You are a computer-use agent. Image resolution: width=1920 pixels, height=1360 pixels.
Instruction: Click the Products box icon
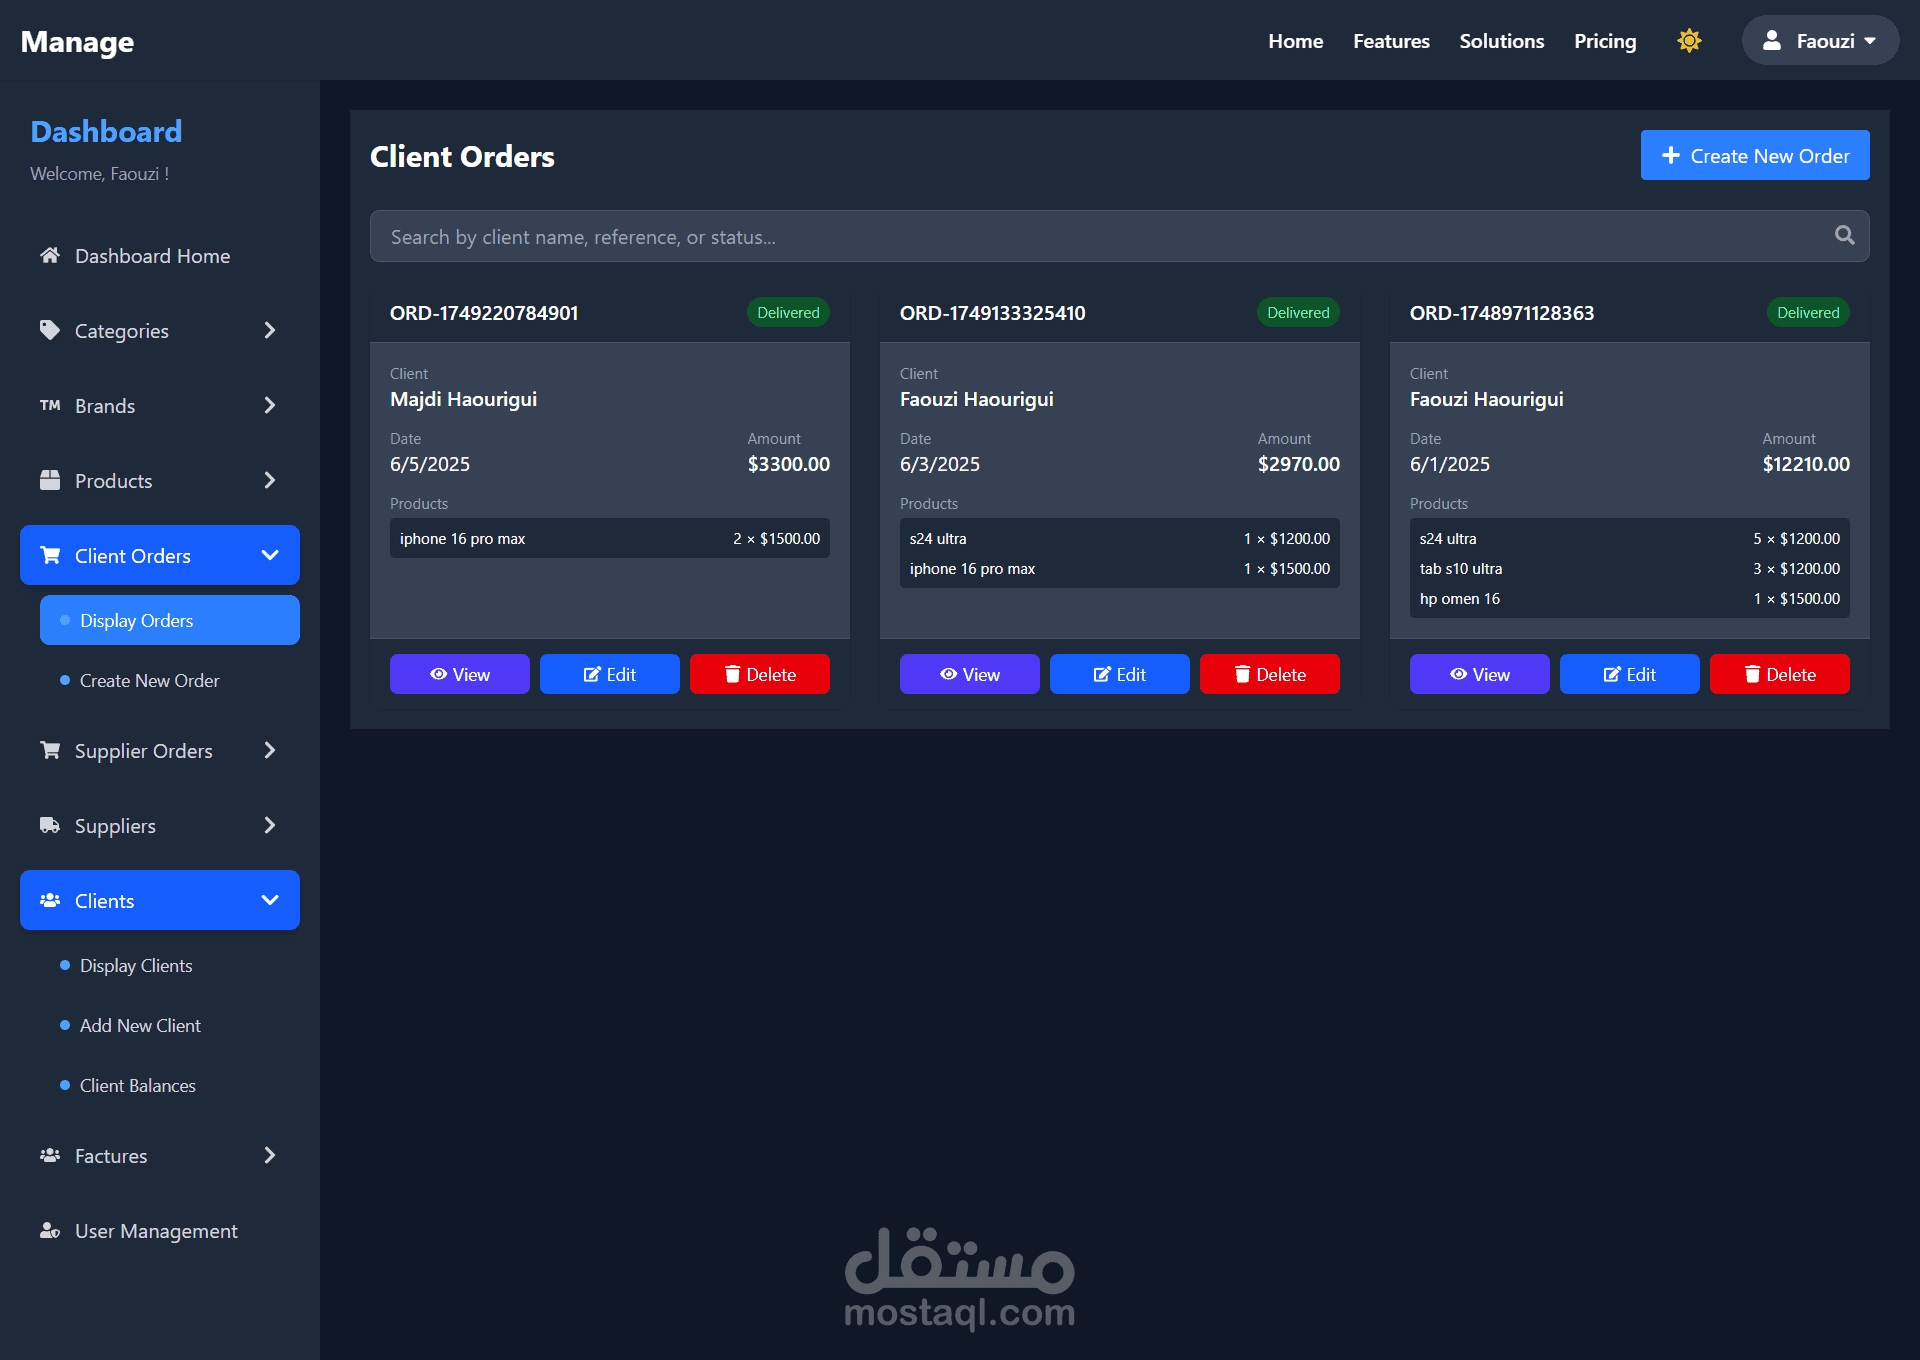tap(50, 481)
